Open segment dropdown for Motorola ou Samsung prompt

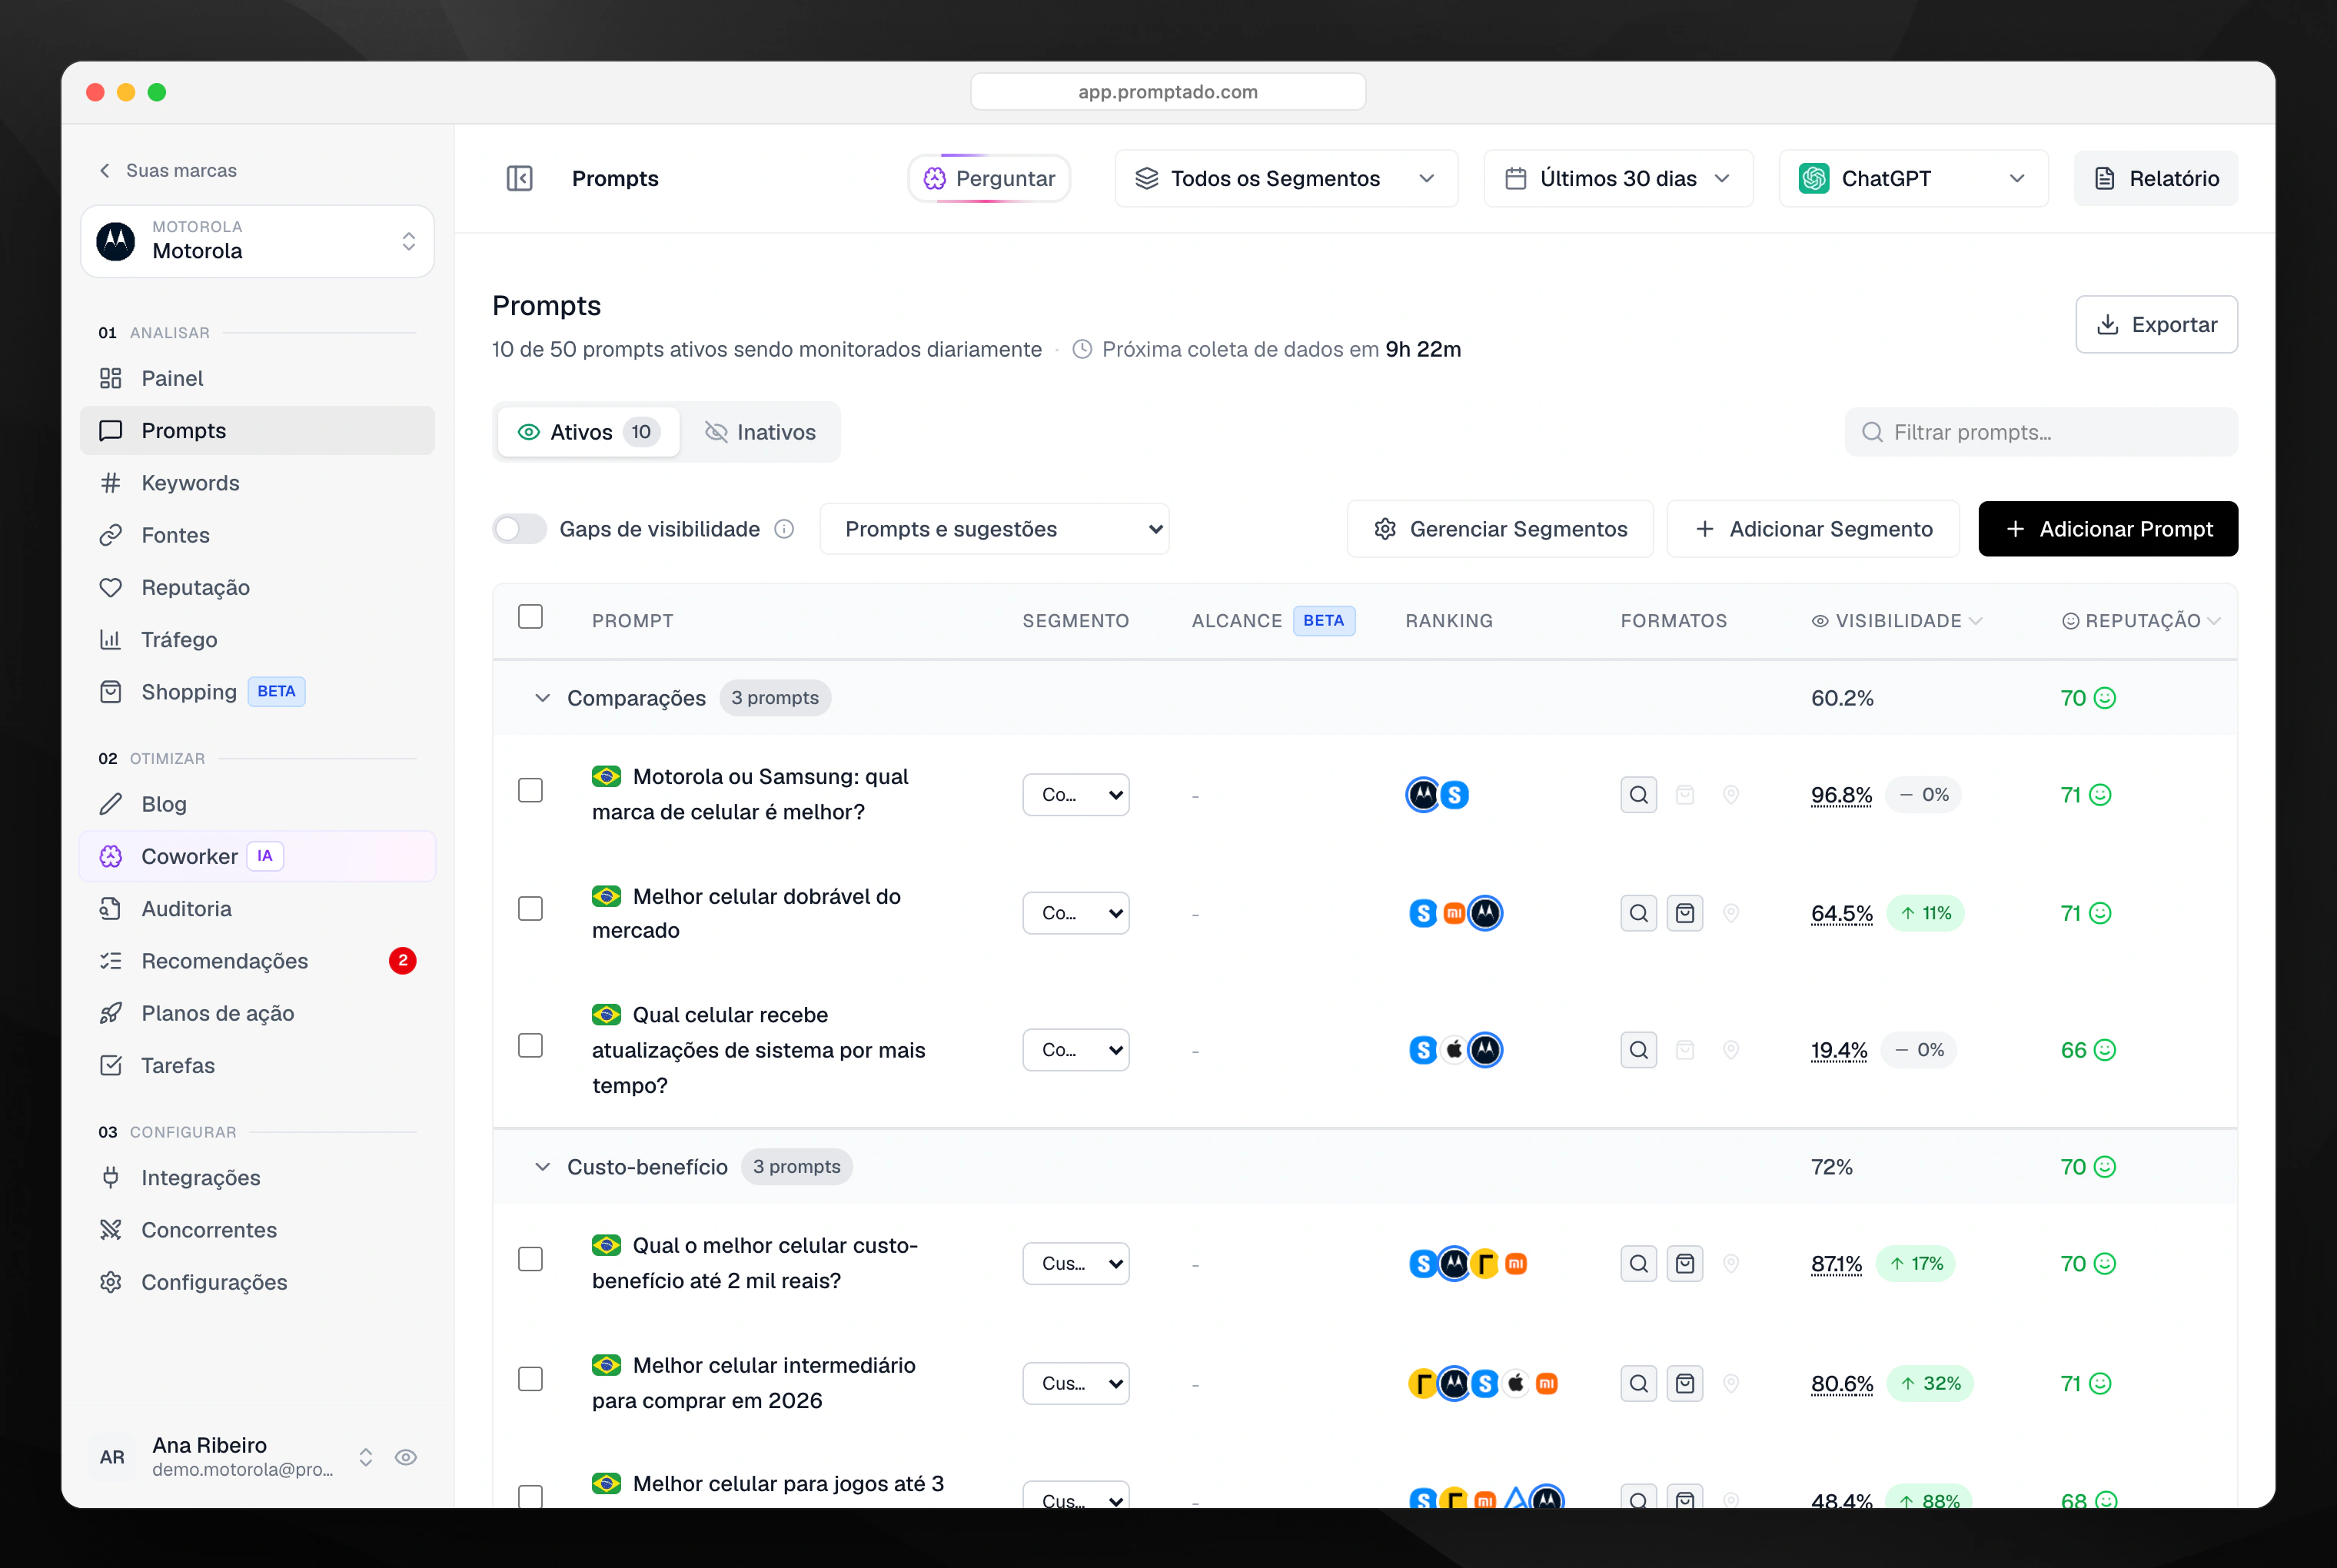click(x=1076, y=795)
